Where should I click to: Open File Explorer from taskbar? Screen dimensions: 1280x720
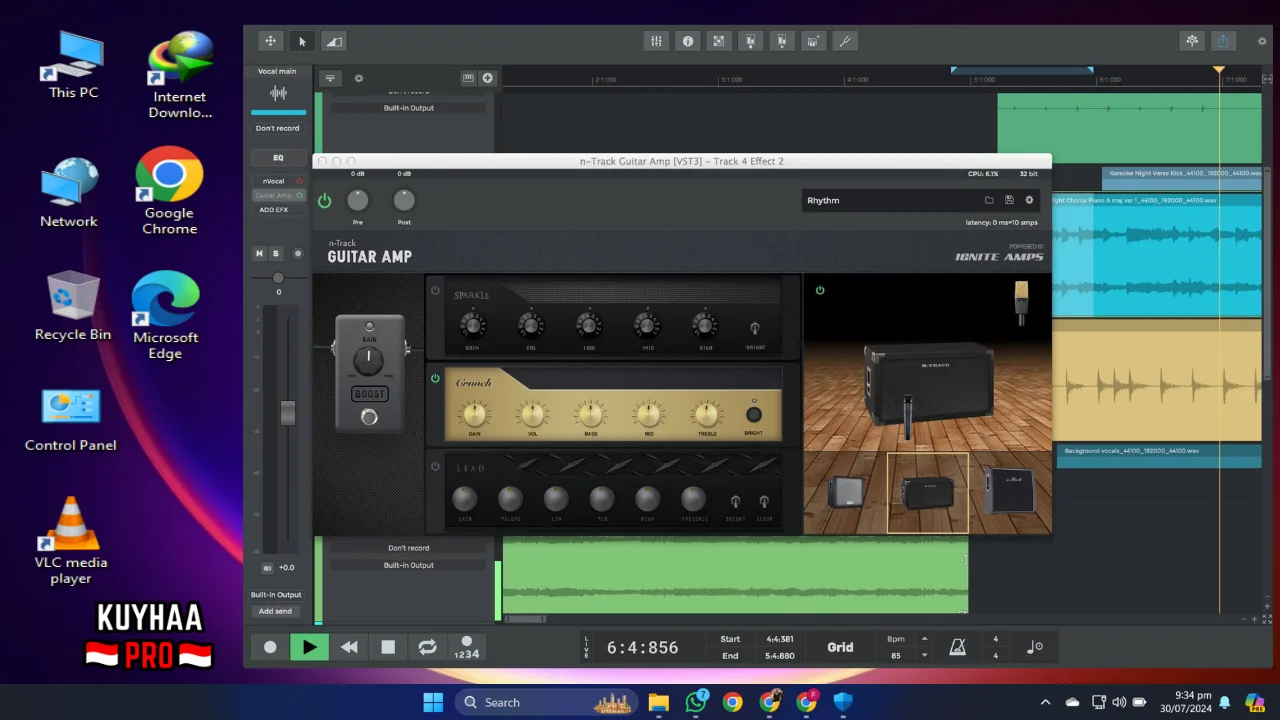click(x=658, y=702)
